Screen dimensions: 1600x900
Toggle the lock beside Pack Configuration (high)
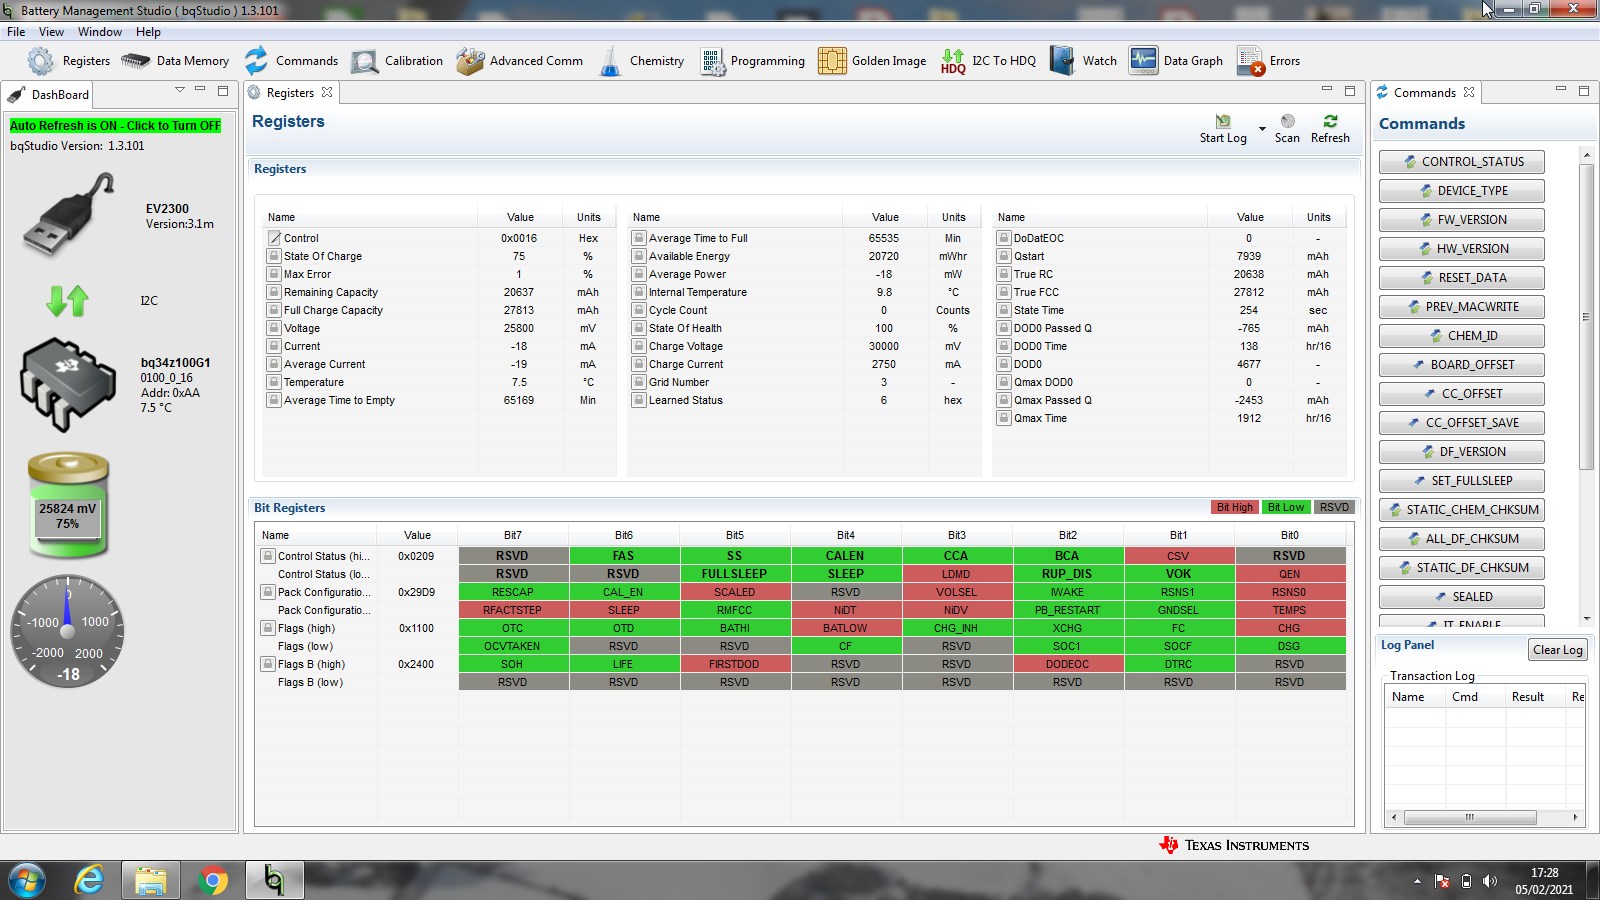pos(268,592)
